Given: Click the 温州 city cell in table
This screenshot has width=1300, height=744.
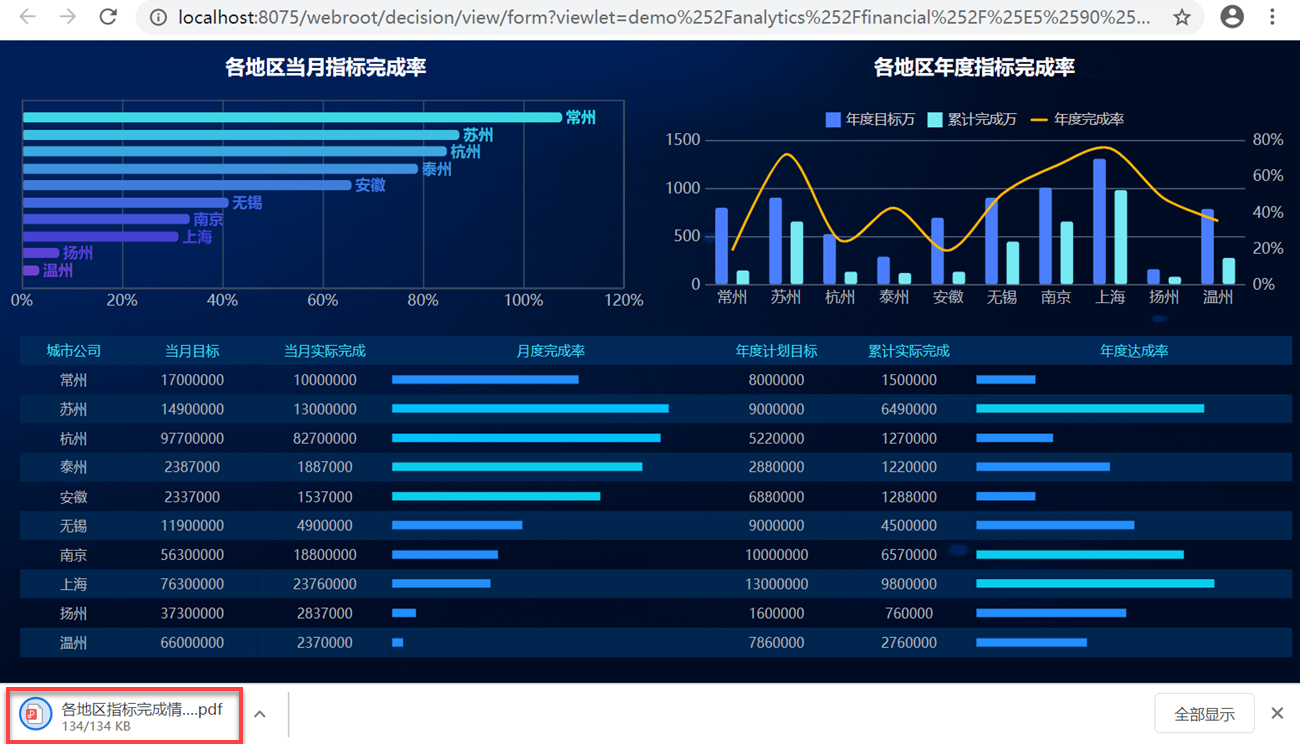Looking at the screenshot, I should pyautogui.click(x=73, y=643).
